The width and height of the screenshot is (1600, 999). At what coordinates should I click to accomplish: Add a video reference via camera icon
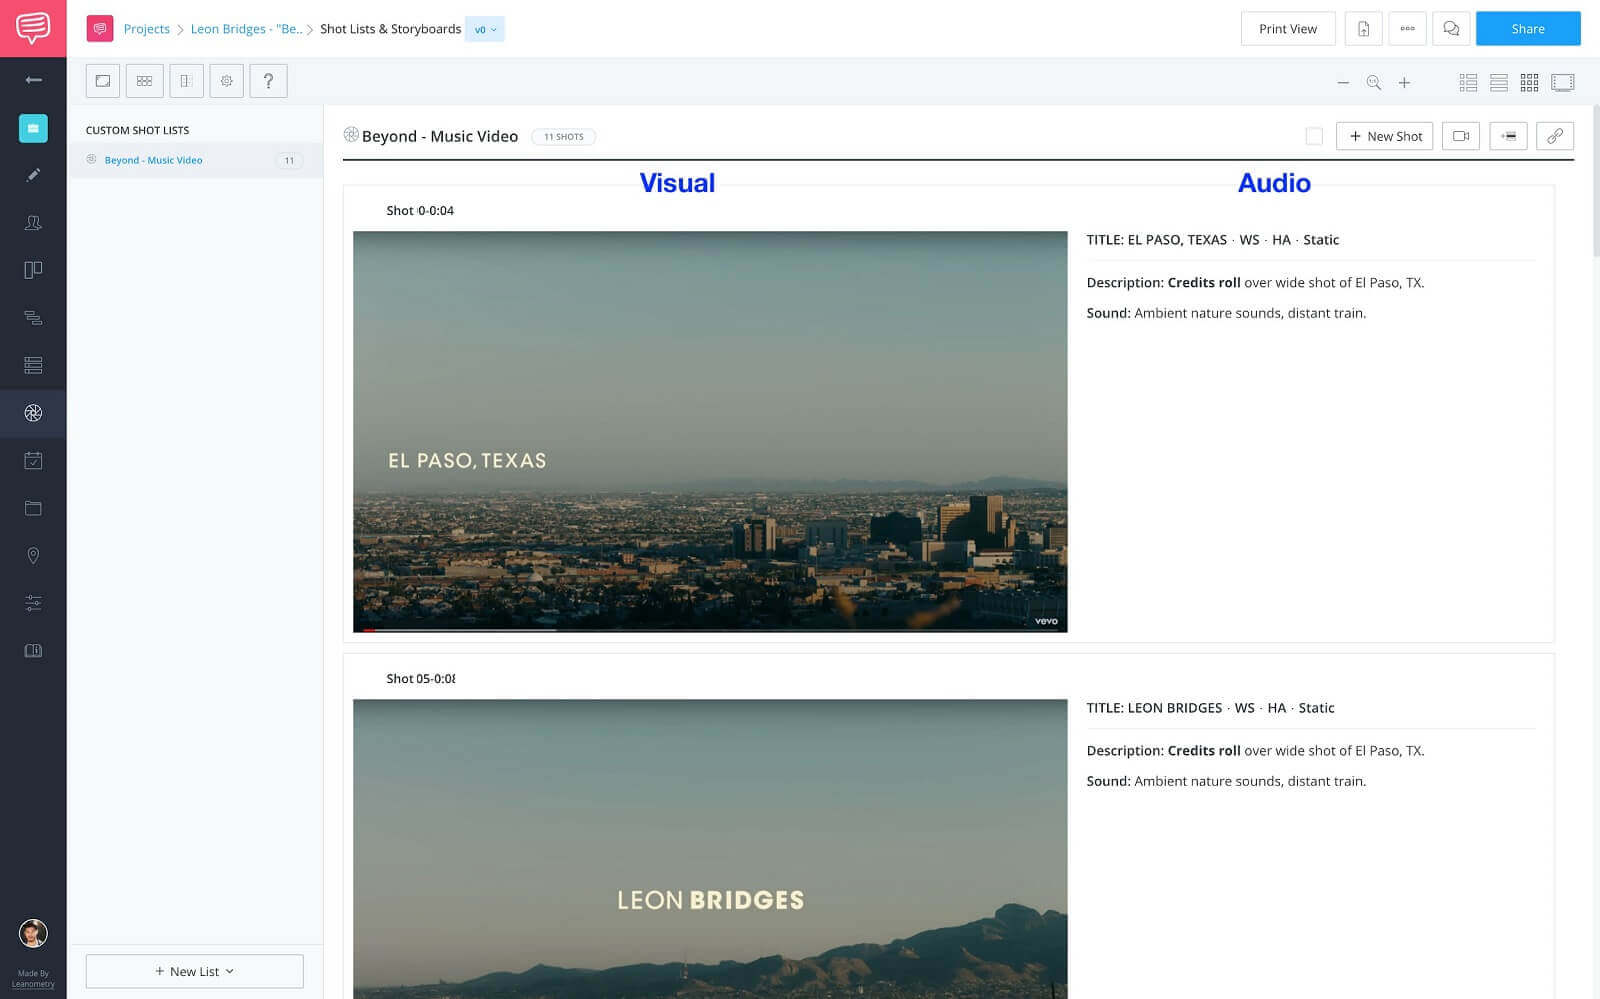click(x=1460, y=136)
